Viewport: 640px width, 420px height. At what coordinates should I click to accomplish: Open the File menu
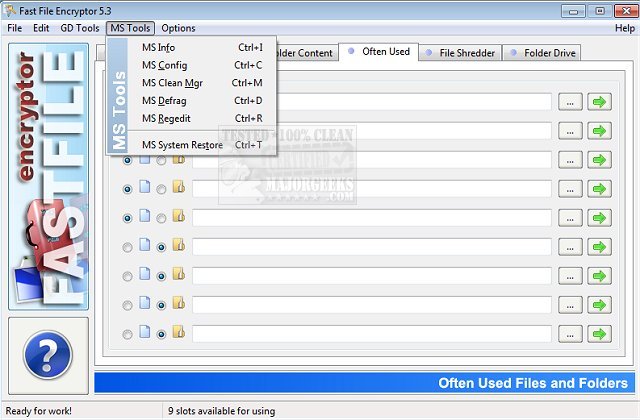pos(15,28)
